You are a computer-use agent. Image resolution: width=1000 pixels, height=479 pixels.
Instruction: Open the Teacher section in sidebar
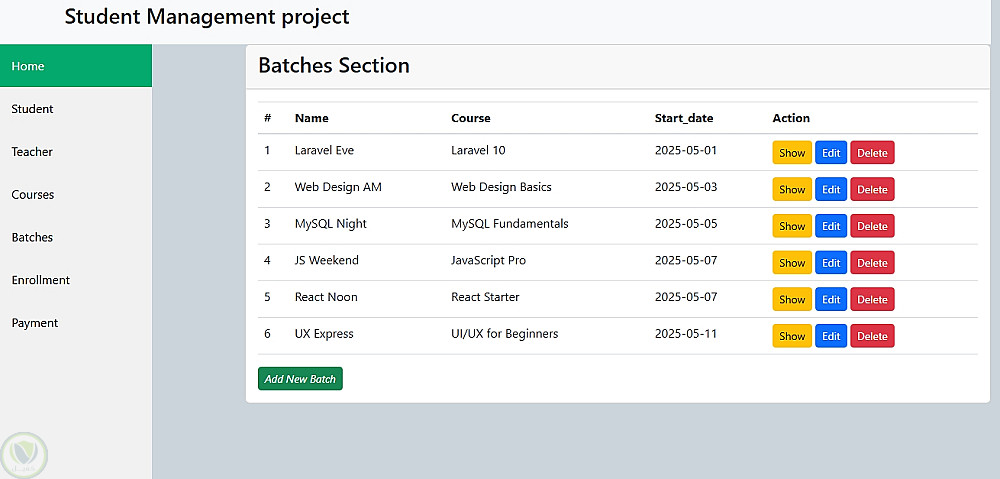coord(32,152)
